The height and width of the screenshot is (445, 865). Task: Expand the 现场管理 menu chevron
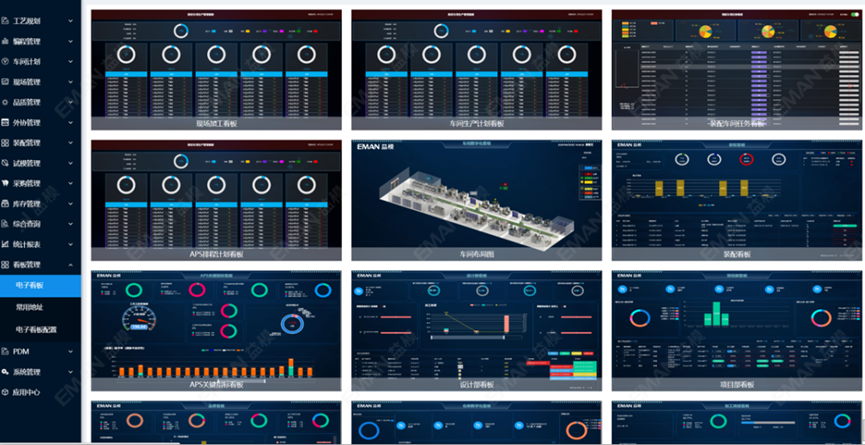coord(73,82)
